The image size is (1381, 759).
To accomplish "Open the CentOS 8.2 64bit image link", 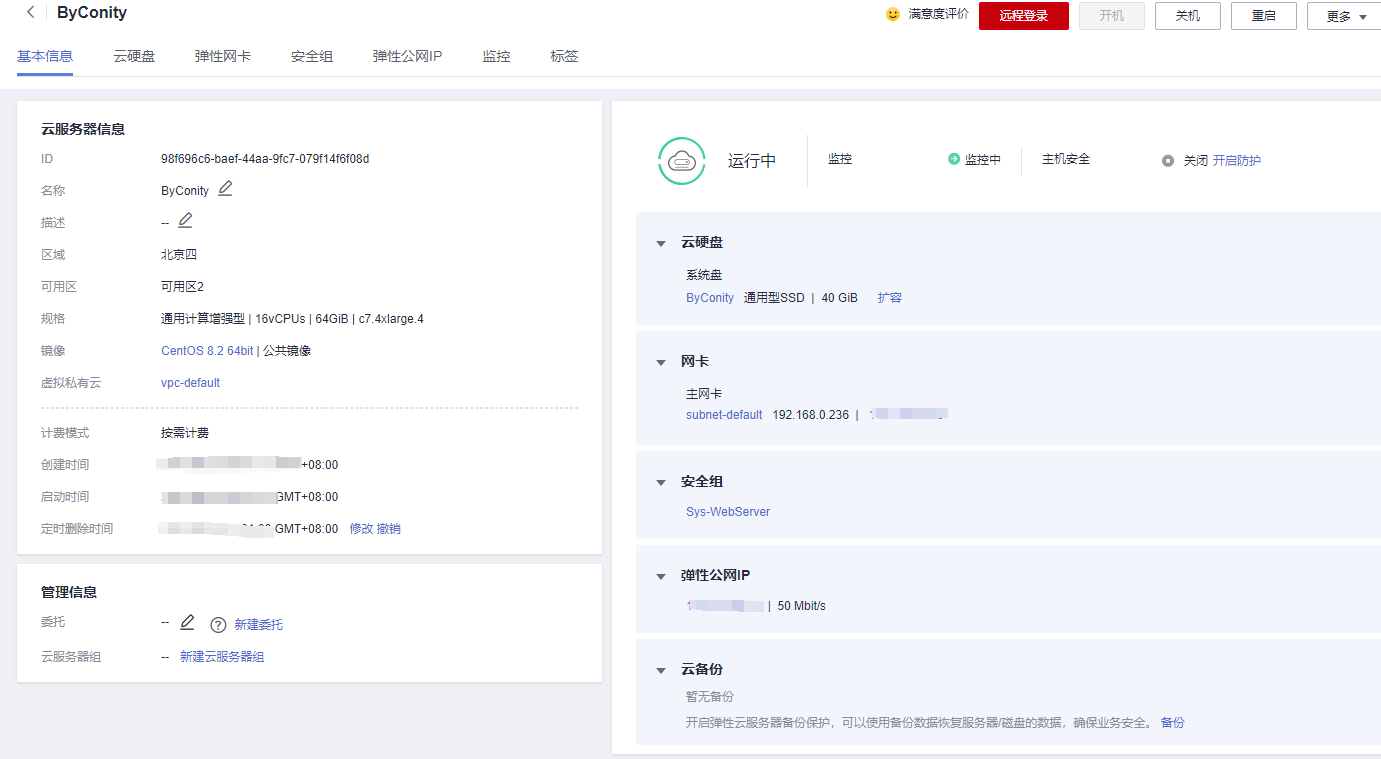I will coord(207,350).
